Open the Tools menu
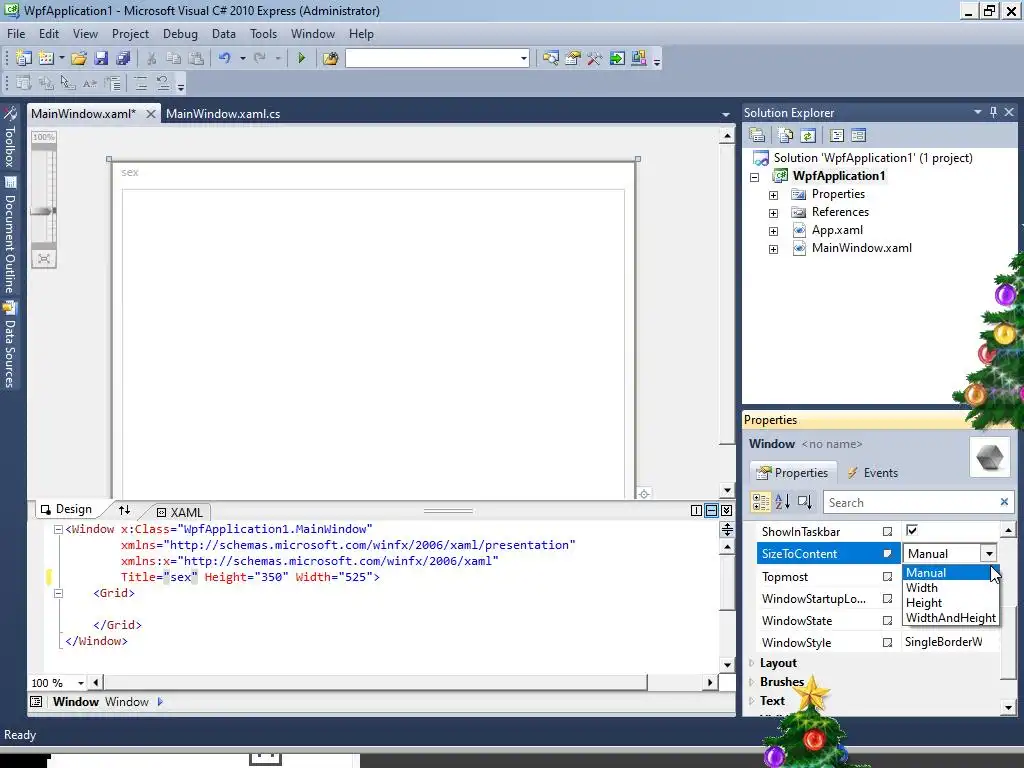Screen dimensions: 1024x768 (263, 34)
